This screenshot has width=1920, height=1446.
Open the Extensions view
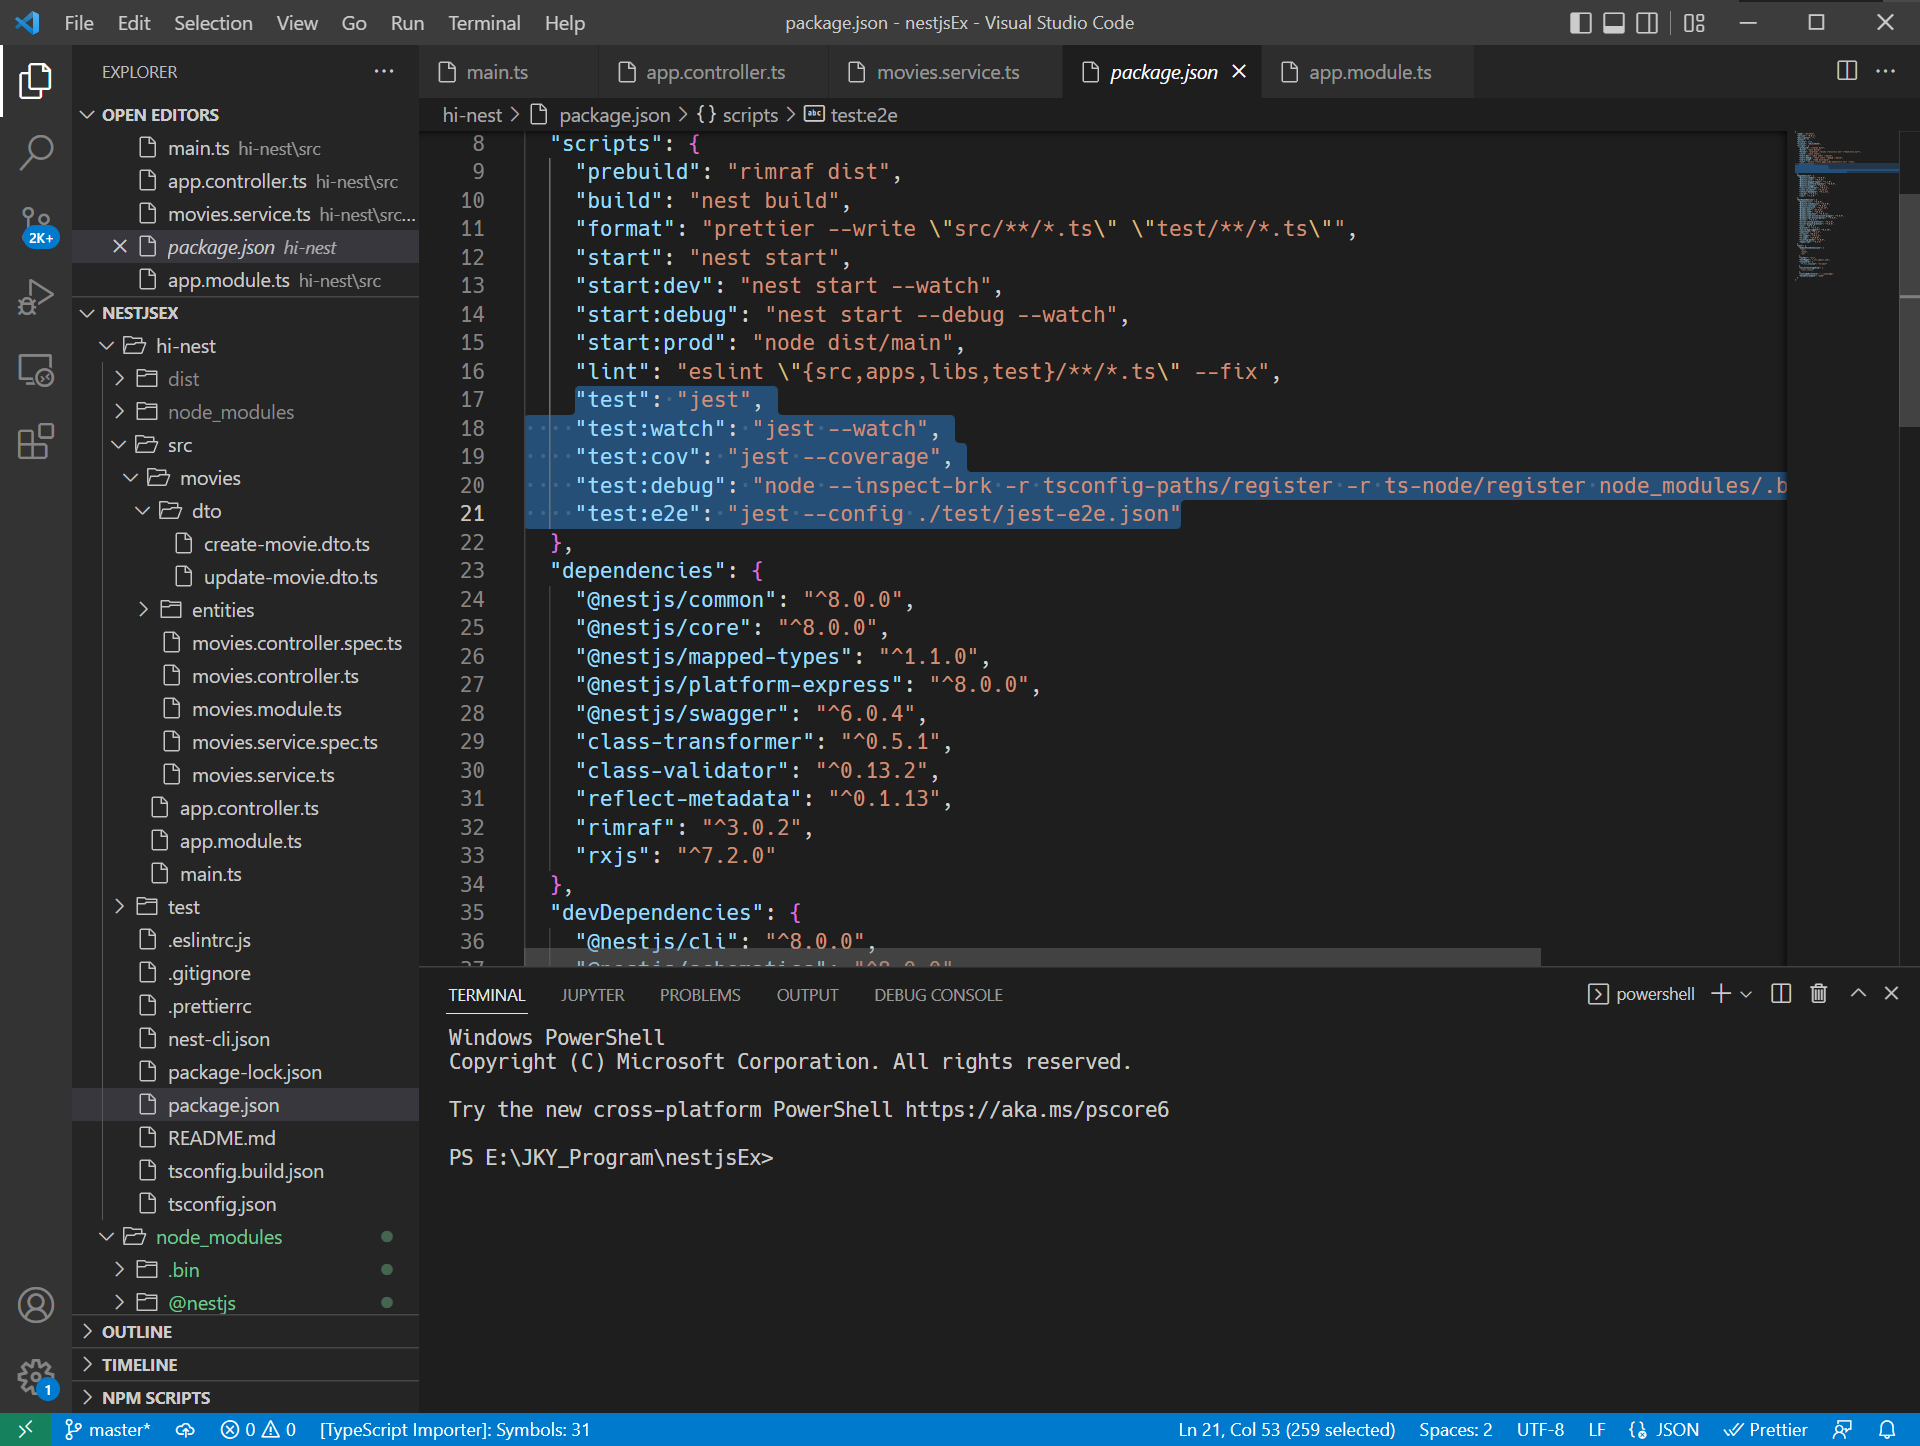coord(36,441)
